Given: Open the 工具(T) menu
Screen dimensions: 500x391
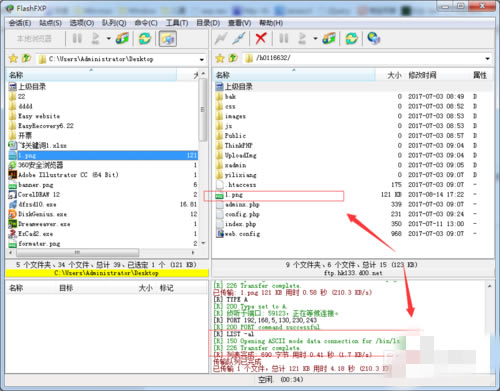Looking at the screenshot, I should (x=177, y=23).
